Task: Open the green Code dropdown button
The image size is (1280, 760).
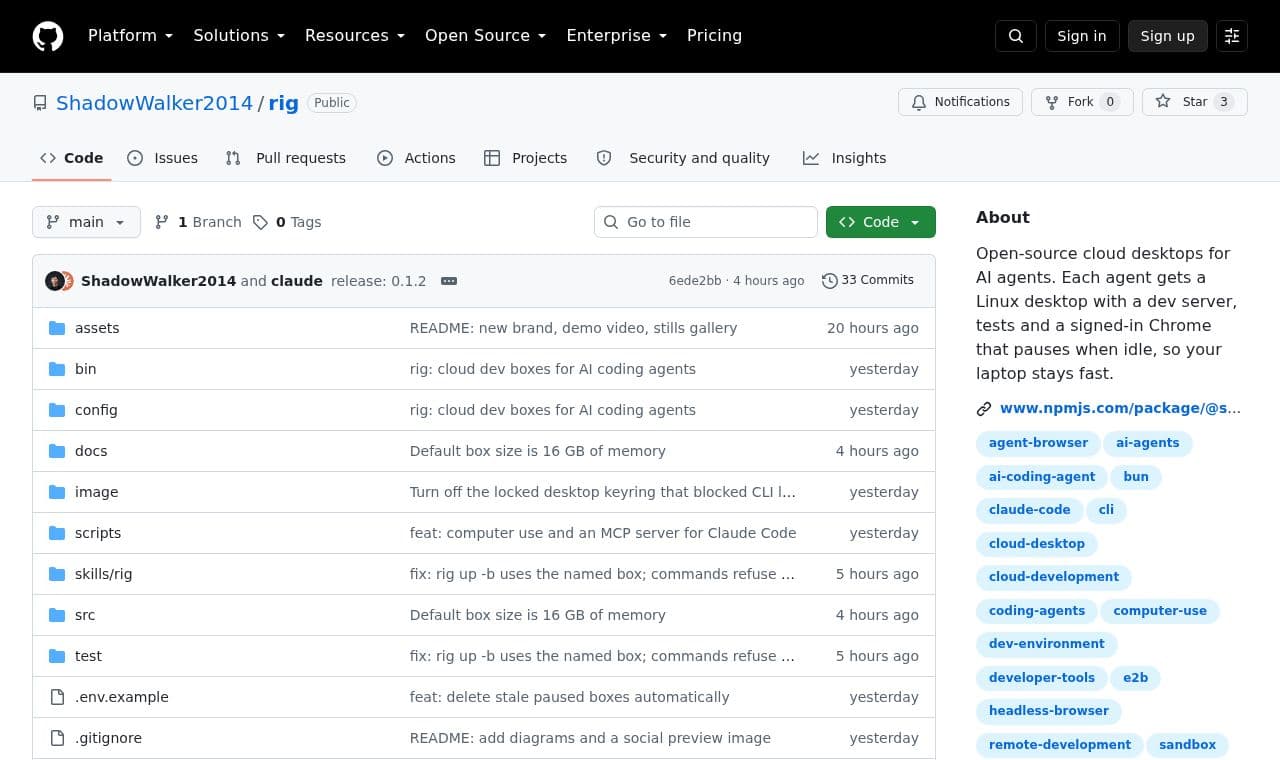Action: tap(881, 222)
